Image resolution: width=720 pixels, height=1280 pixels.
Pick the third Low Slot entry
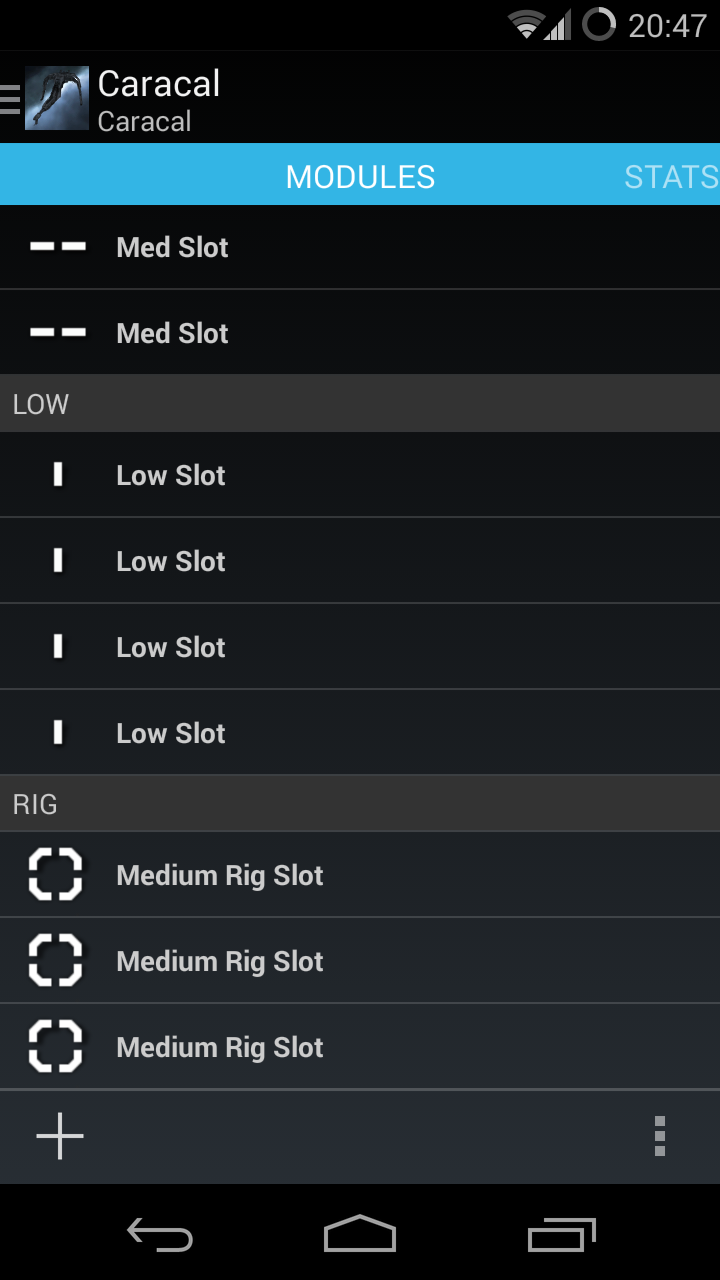tap(360, 647)
